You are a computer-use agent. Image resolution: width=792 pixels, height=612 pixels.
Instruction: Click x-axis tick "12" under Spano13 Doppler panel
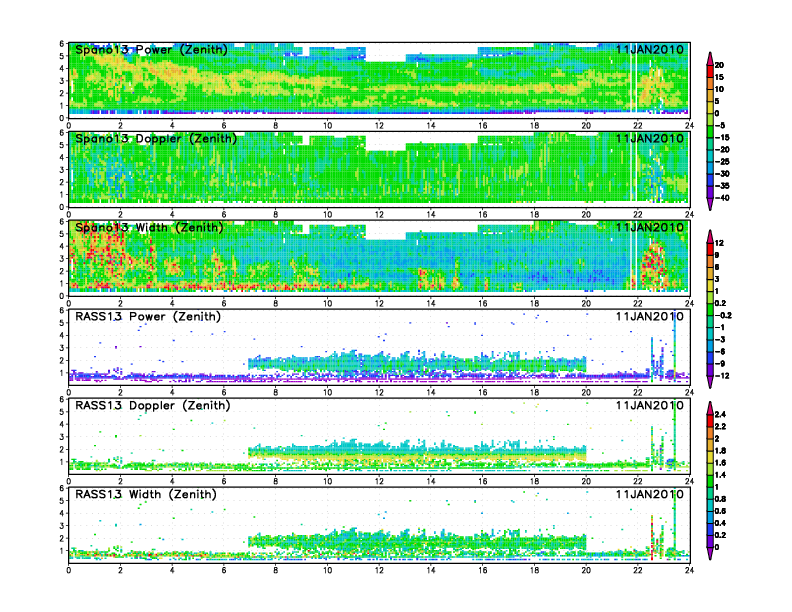(x=379, y=215)
